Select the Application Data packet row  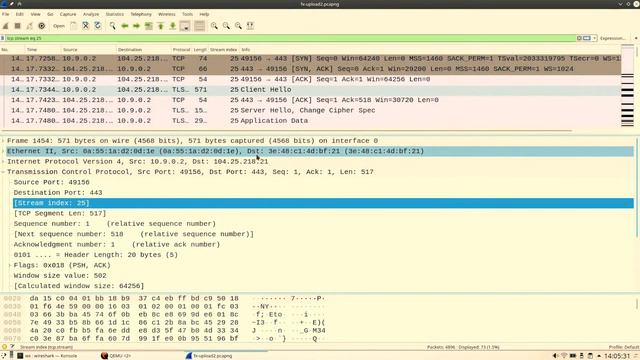click(310, 120)
